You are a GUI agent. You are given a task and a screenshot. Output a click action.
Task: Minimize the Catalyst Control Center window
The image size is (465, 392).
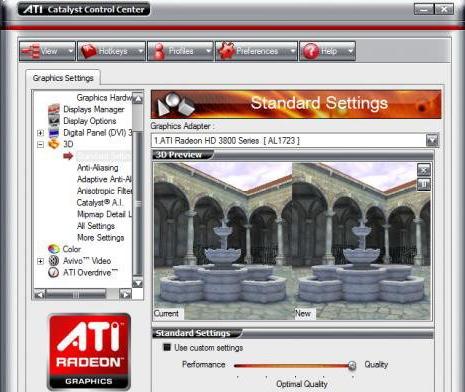pos(424,9)
